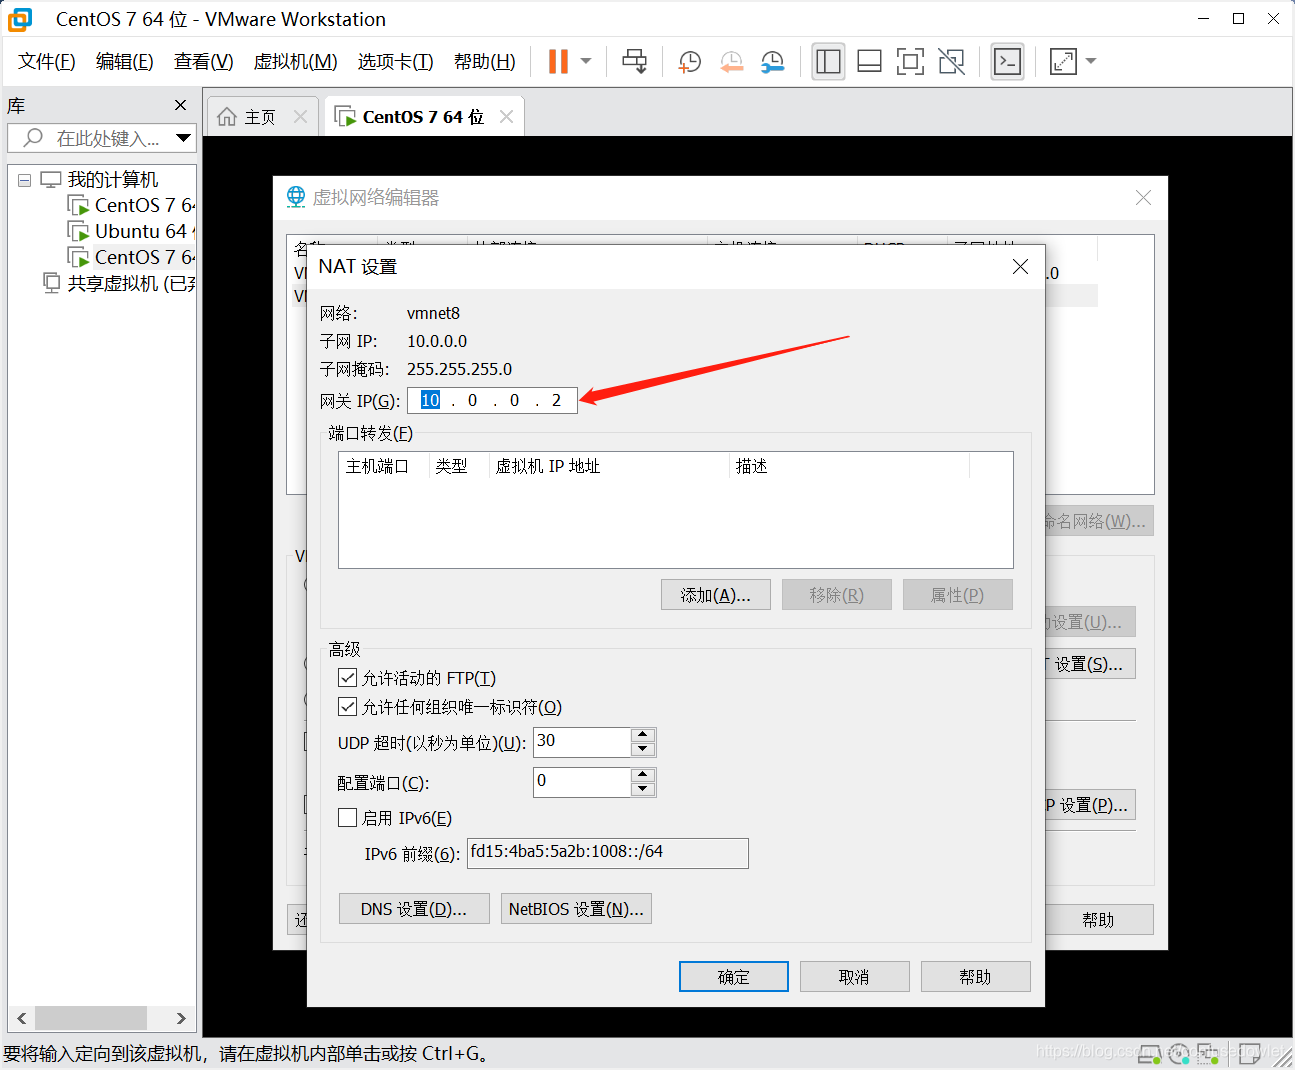Screen dimensions: 1295x1070
Task: Open the 编辑 menu
Action: pos(125,62)
